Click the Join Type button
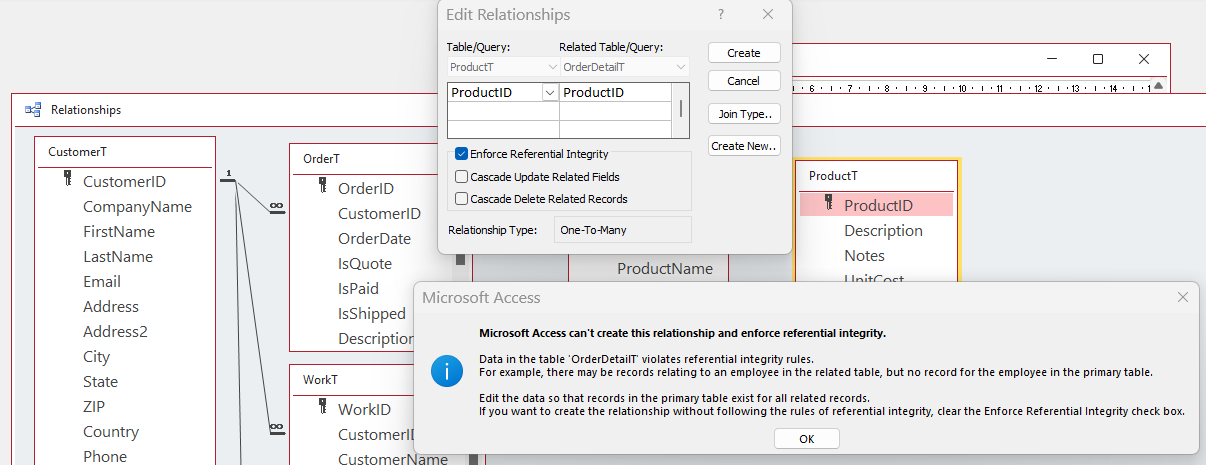Image resolution: width=1206 pixels, height=465 pixels. (x=743, y=114)
